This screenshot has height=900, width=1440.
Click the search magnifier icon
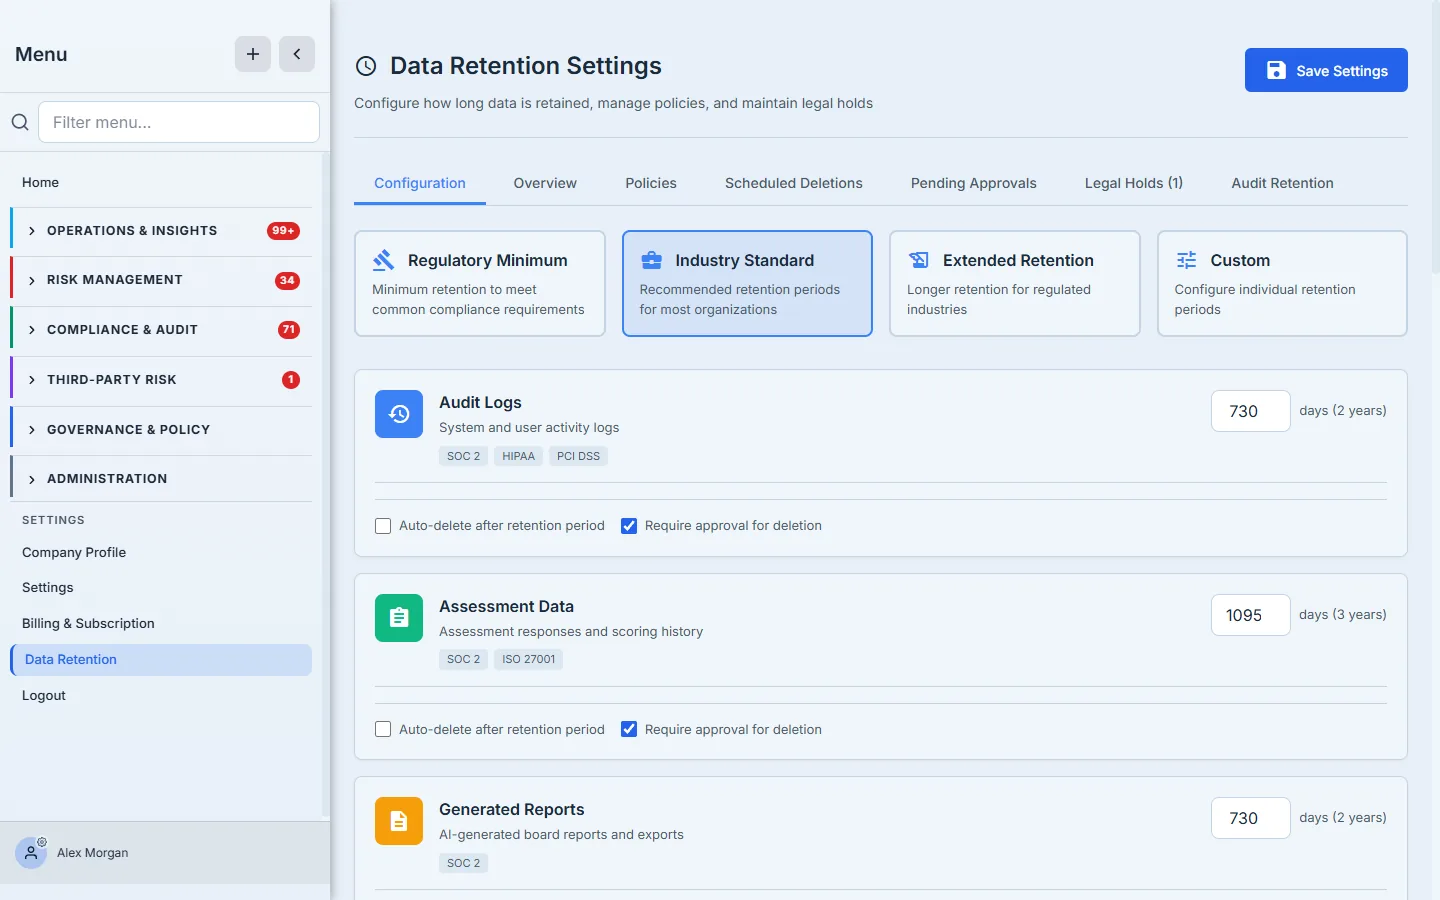tap(20, 122)
